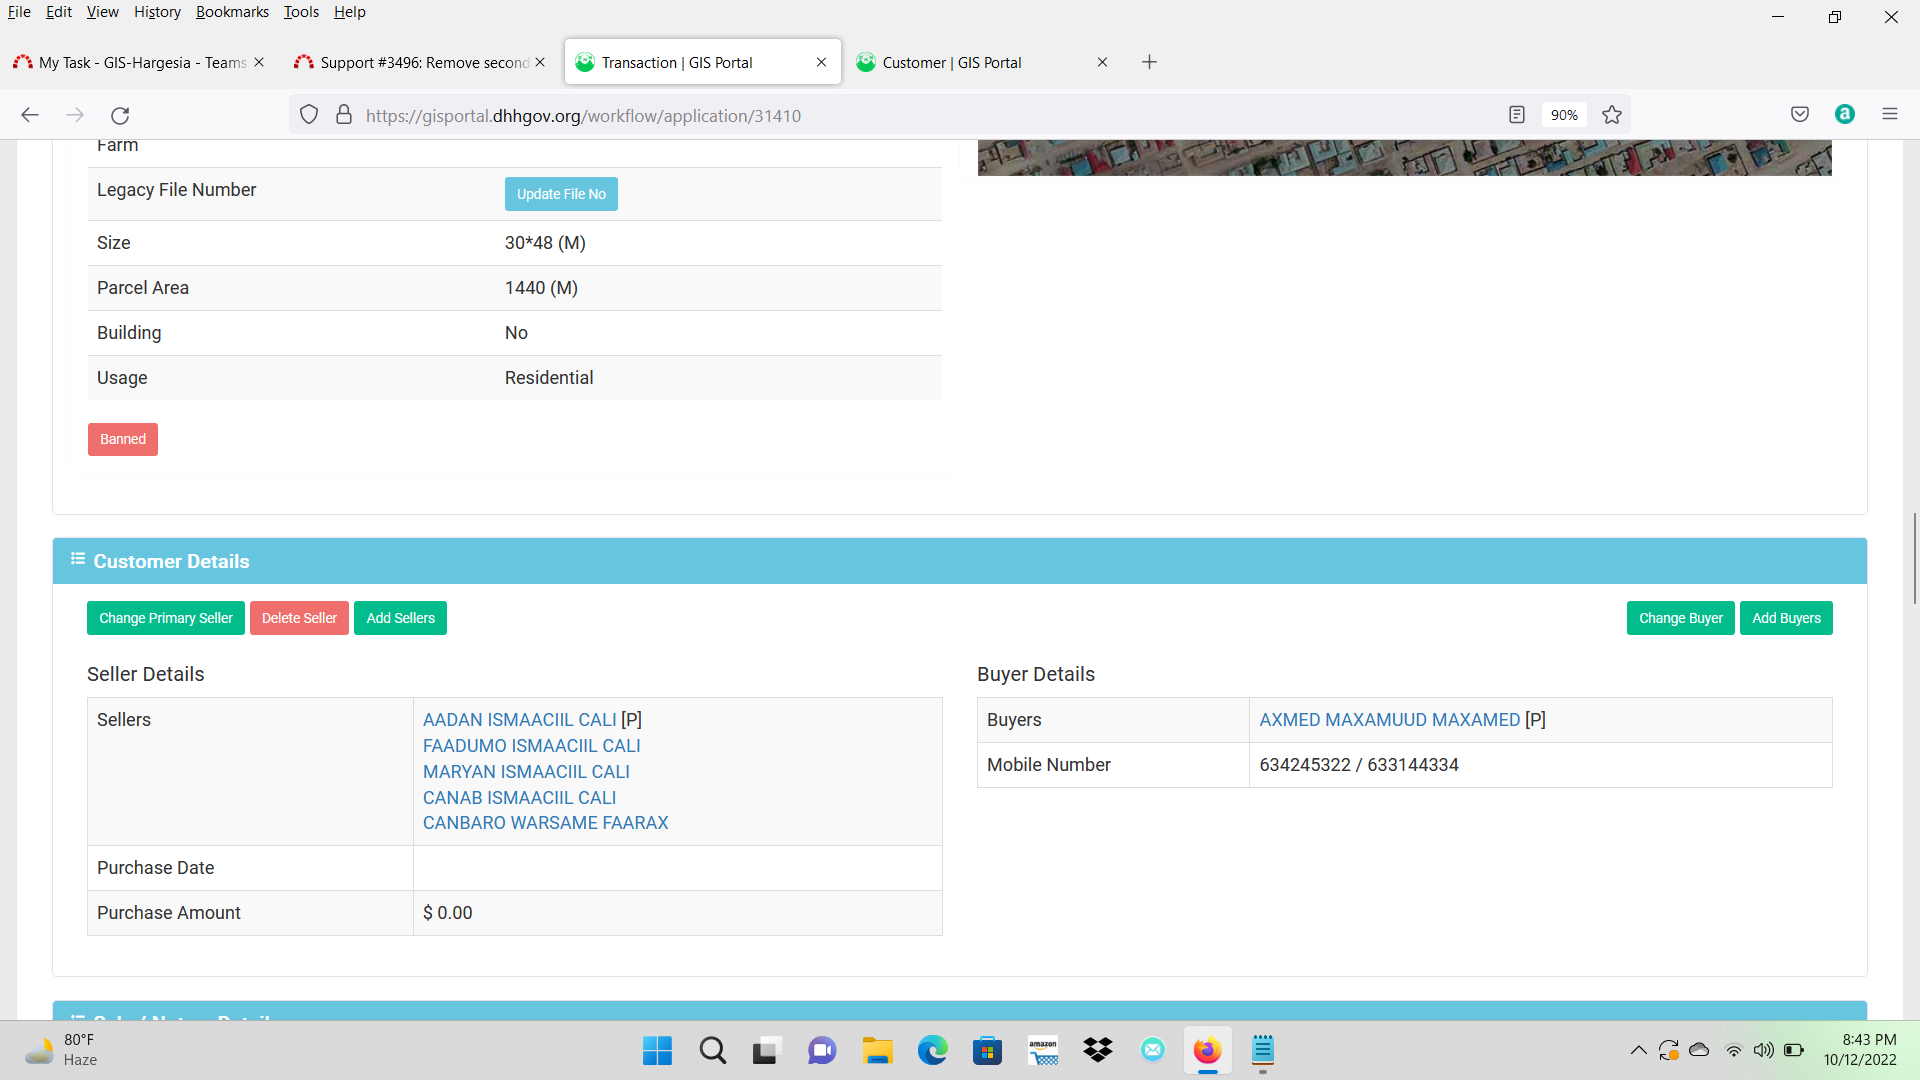Viewport: 1920px width, 1080px height.
Task: Click the red Banned button
Action: pyautogui.click(x=123, y=439)
